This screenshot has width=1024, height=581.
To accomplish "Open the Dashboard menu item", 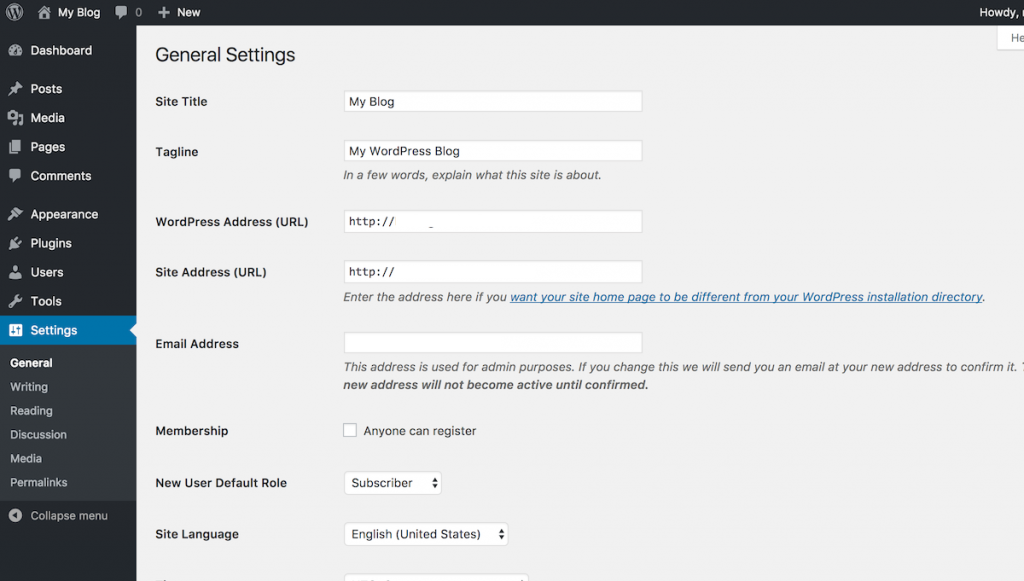I will point(68,50).
